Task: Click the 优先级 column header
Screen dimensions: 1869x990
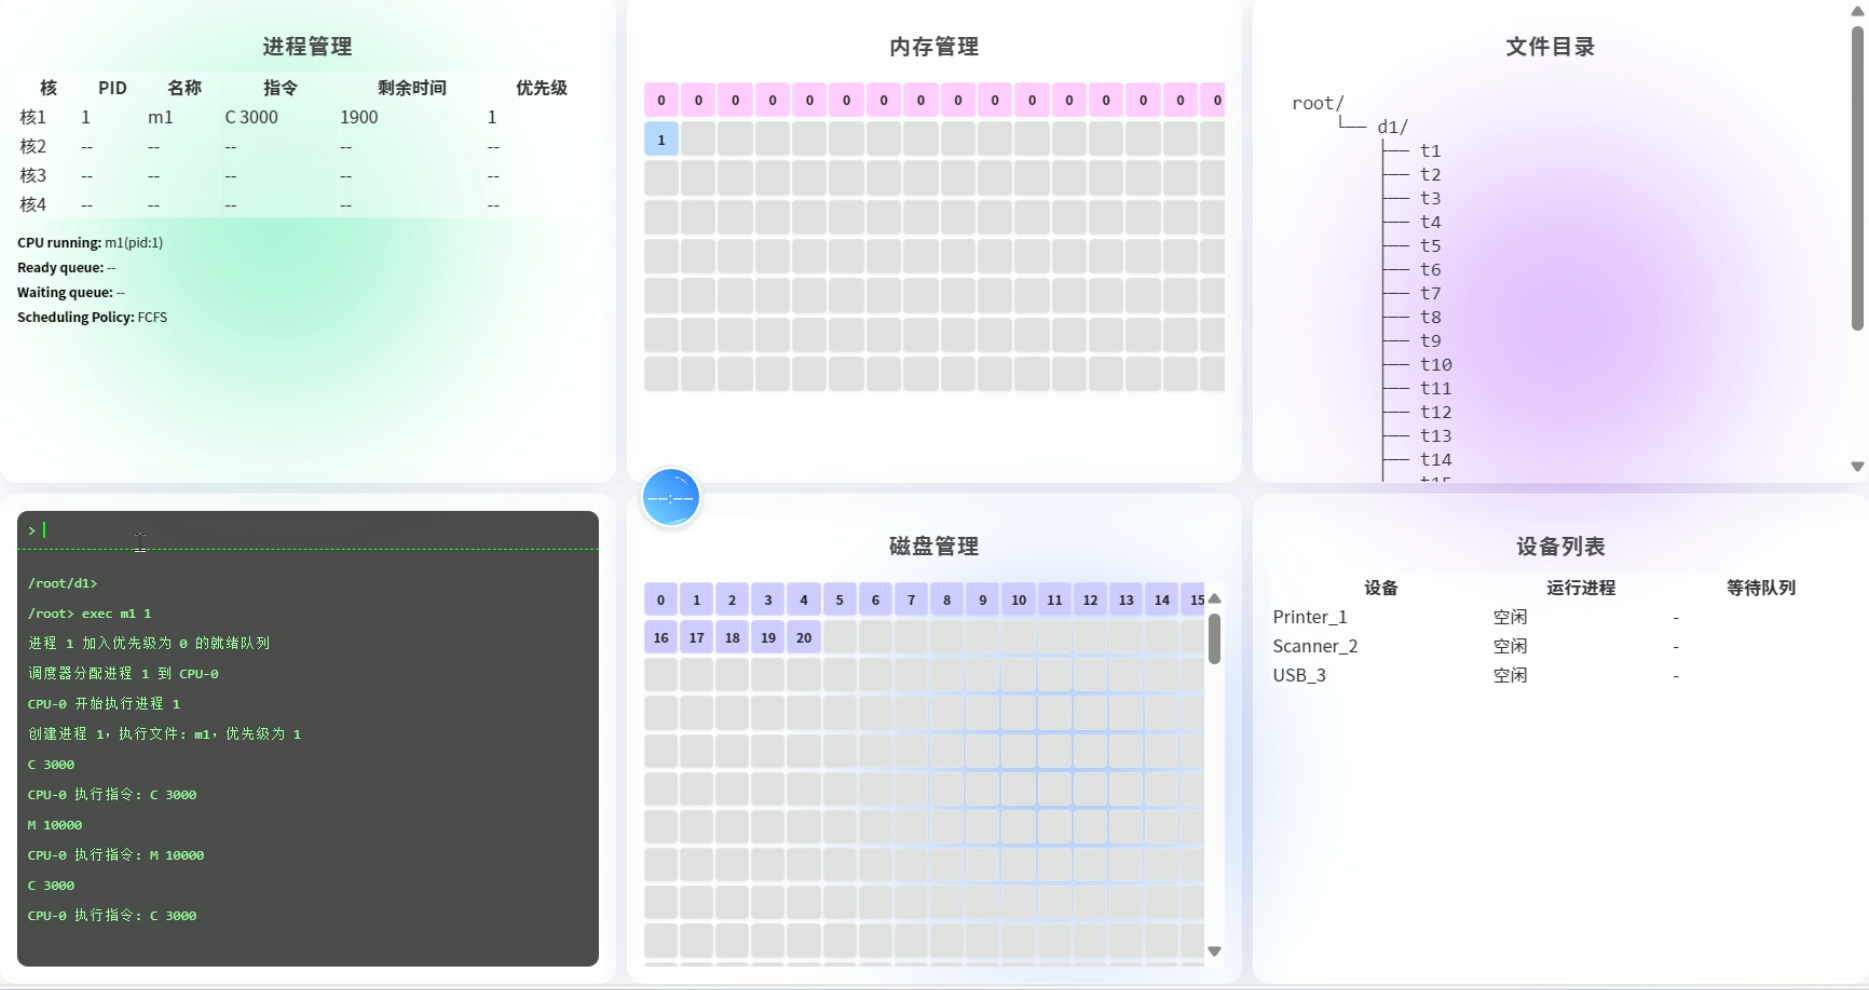Action: [x=541, y=88]
